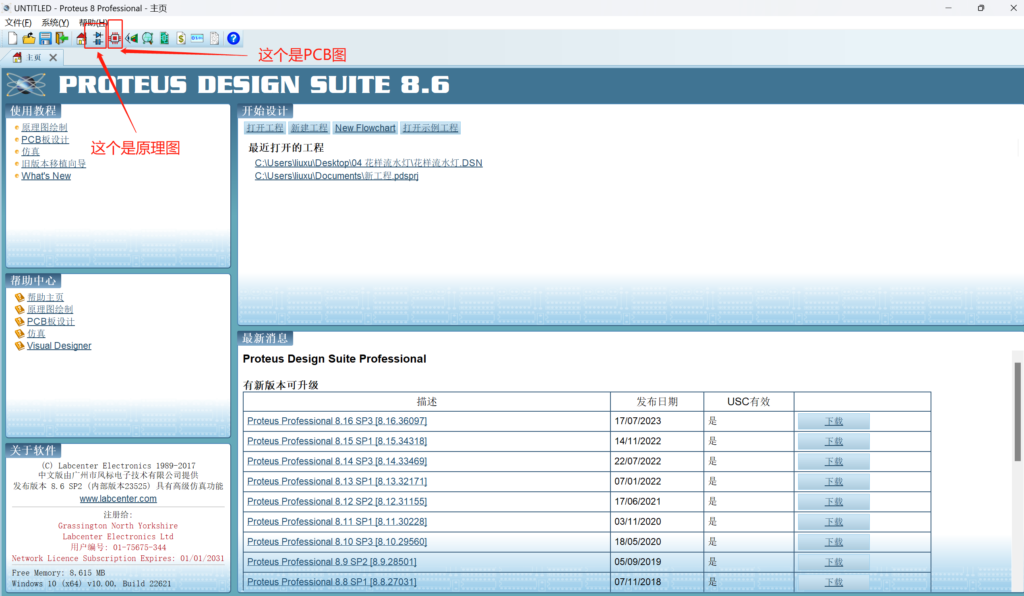Click the New Project toolbar icon
The width and height of the screenshot is (1024, 596).
12,39
